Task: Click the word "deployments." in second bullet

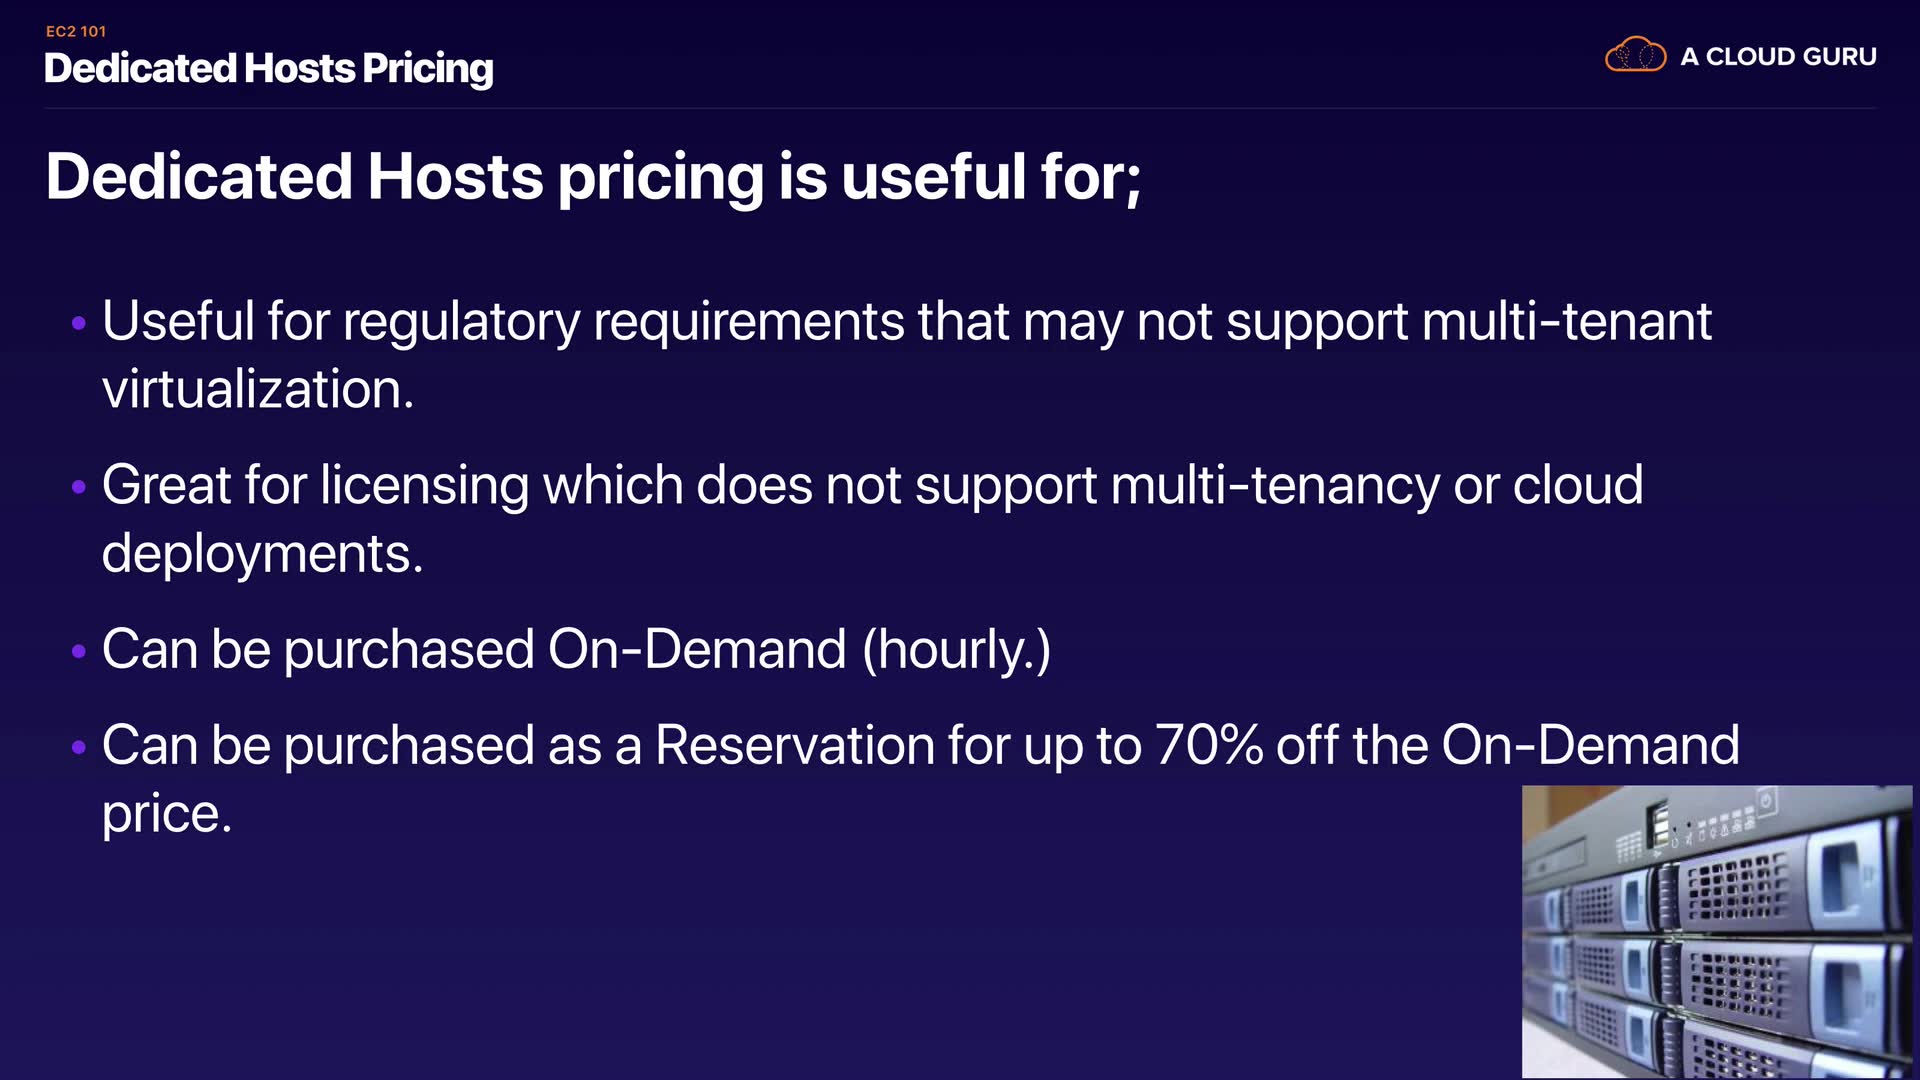Action: tap(262, 553)
